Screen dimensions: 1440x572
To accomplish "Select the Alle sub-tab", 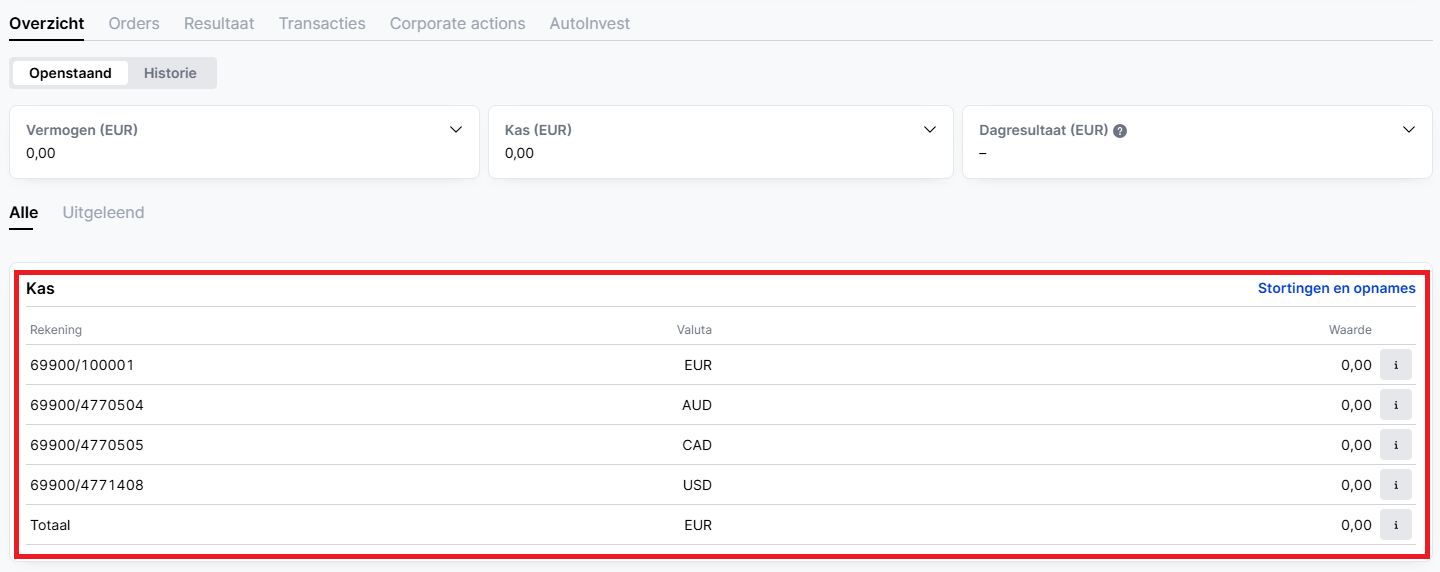I will point(24,213).
